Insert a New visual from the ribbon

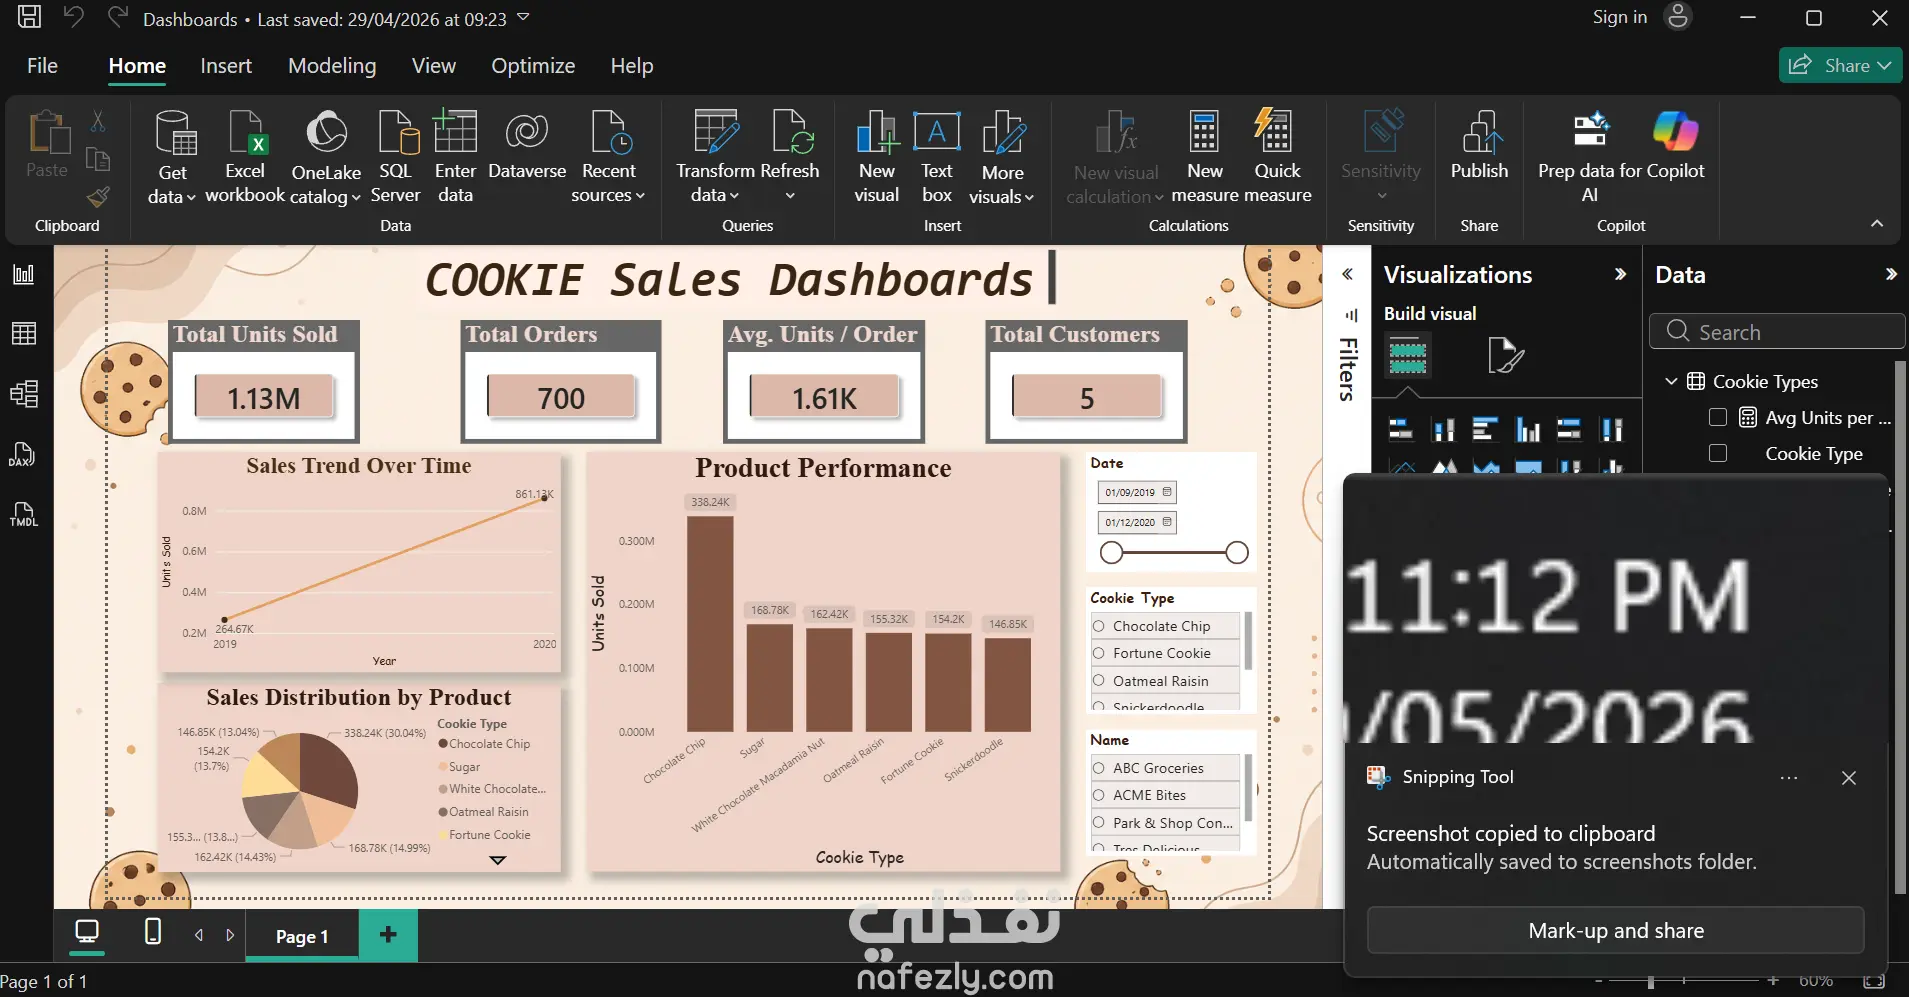point(877,157)
